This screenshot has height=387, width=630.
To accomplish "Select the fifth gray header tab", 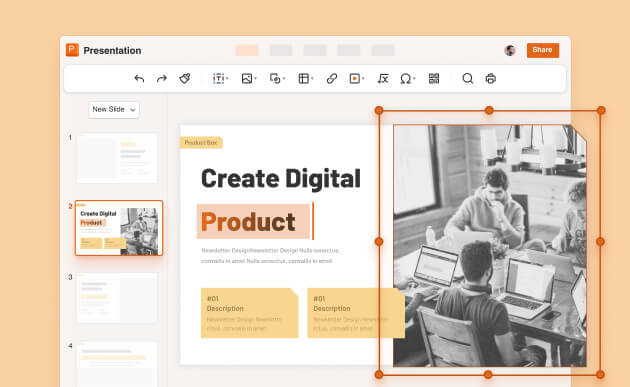I will point(383,50).
